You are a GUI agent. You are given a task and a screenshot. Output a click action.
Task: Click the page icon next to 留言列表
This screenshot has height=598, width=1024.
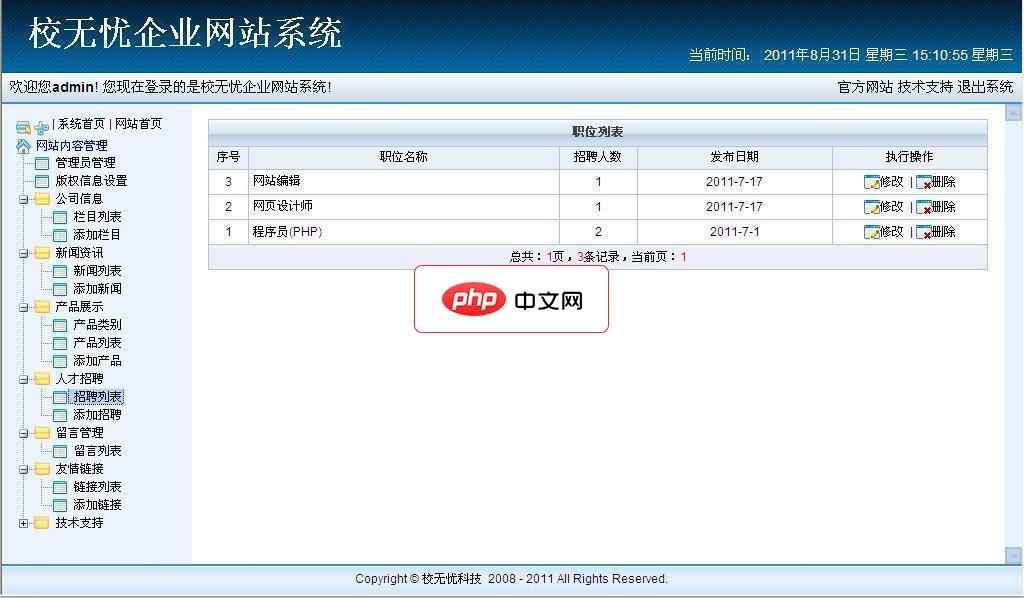60,451
